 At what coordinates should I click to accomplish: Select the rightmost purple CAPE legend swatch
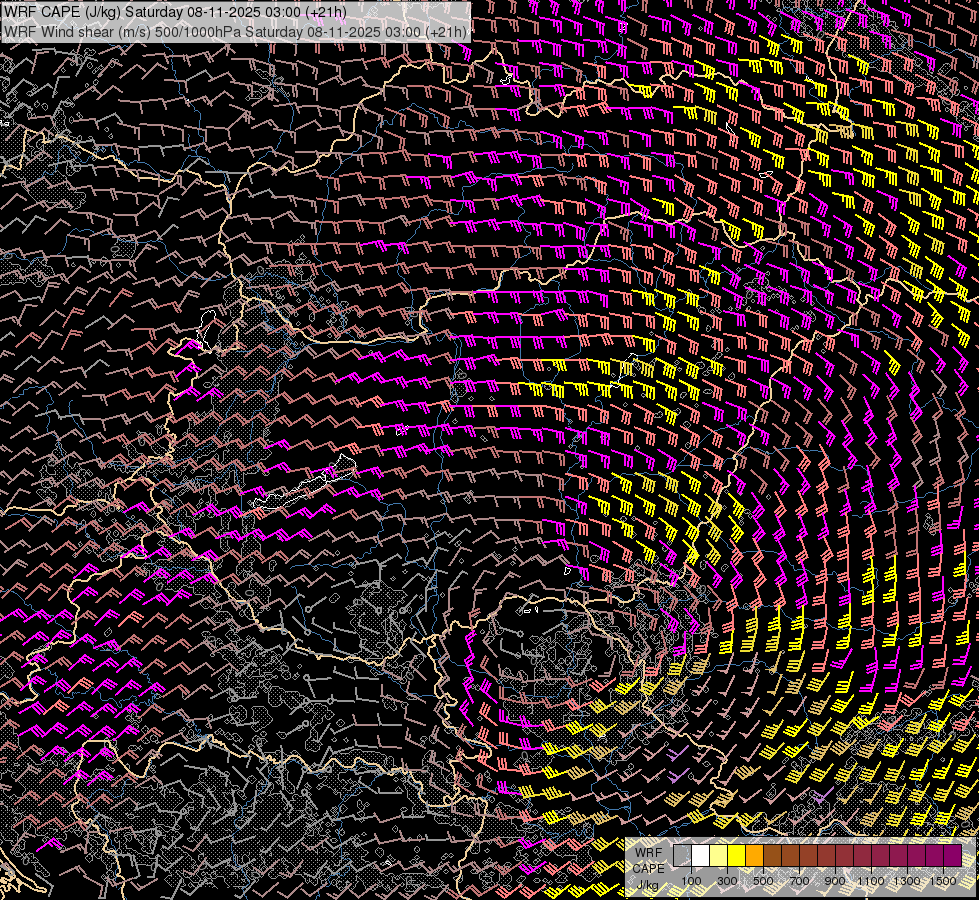(952, 855)
